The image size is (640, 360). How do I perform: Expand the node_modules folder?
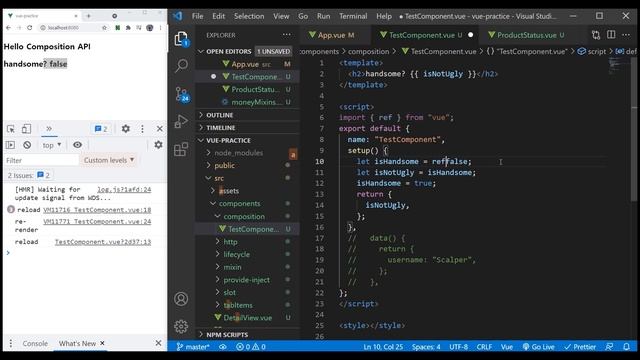[248, 153]
